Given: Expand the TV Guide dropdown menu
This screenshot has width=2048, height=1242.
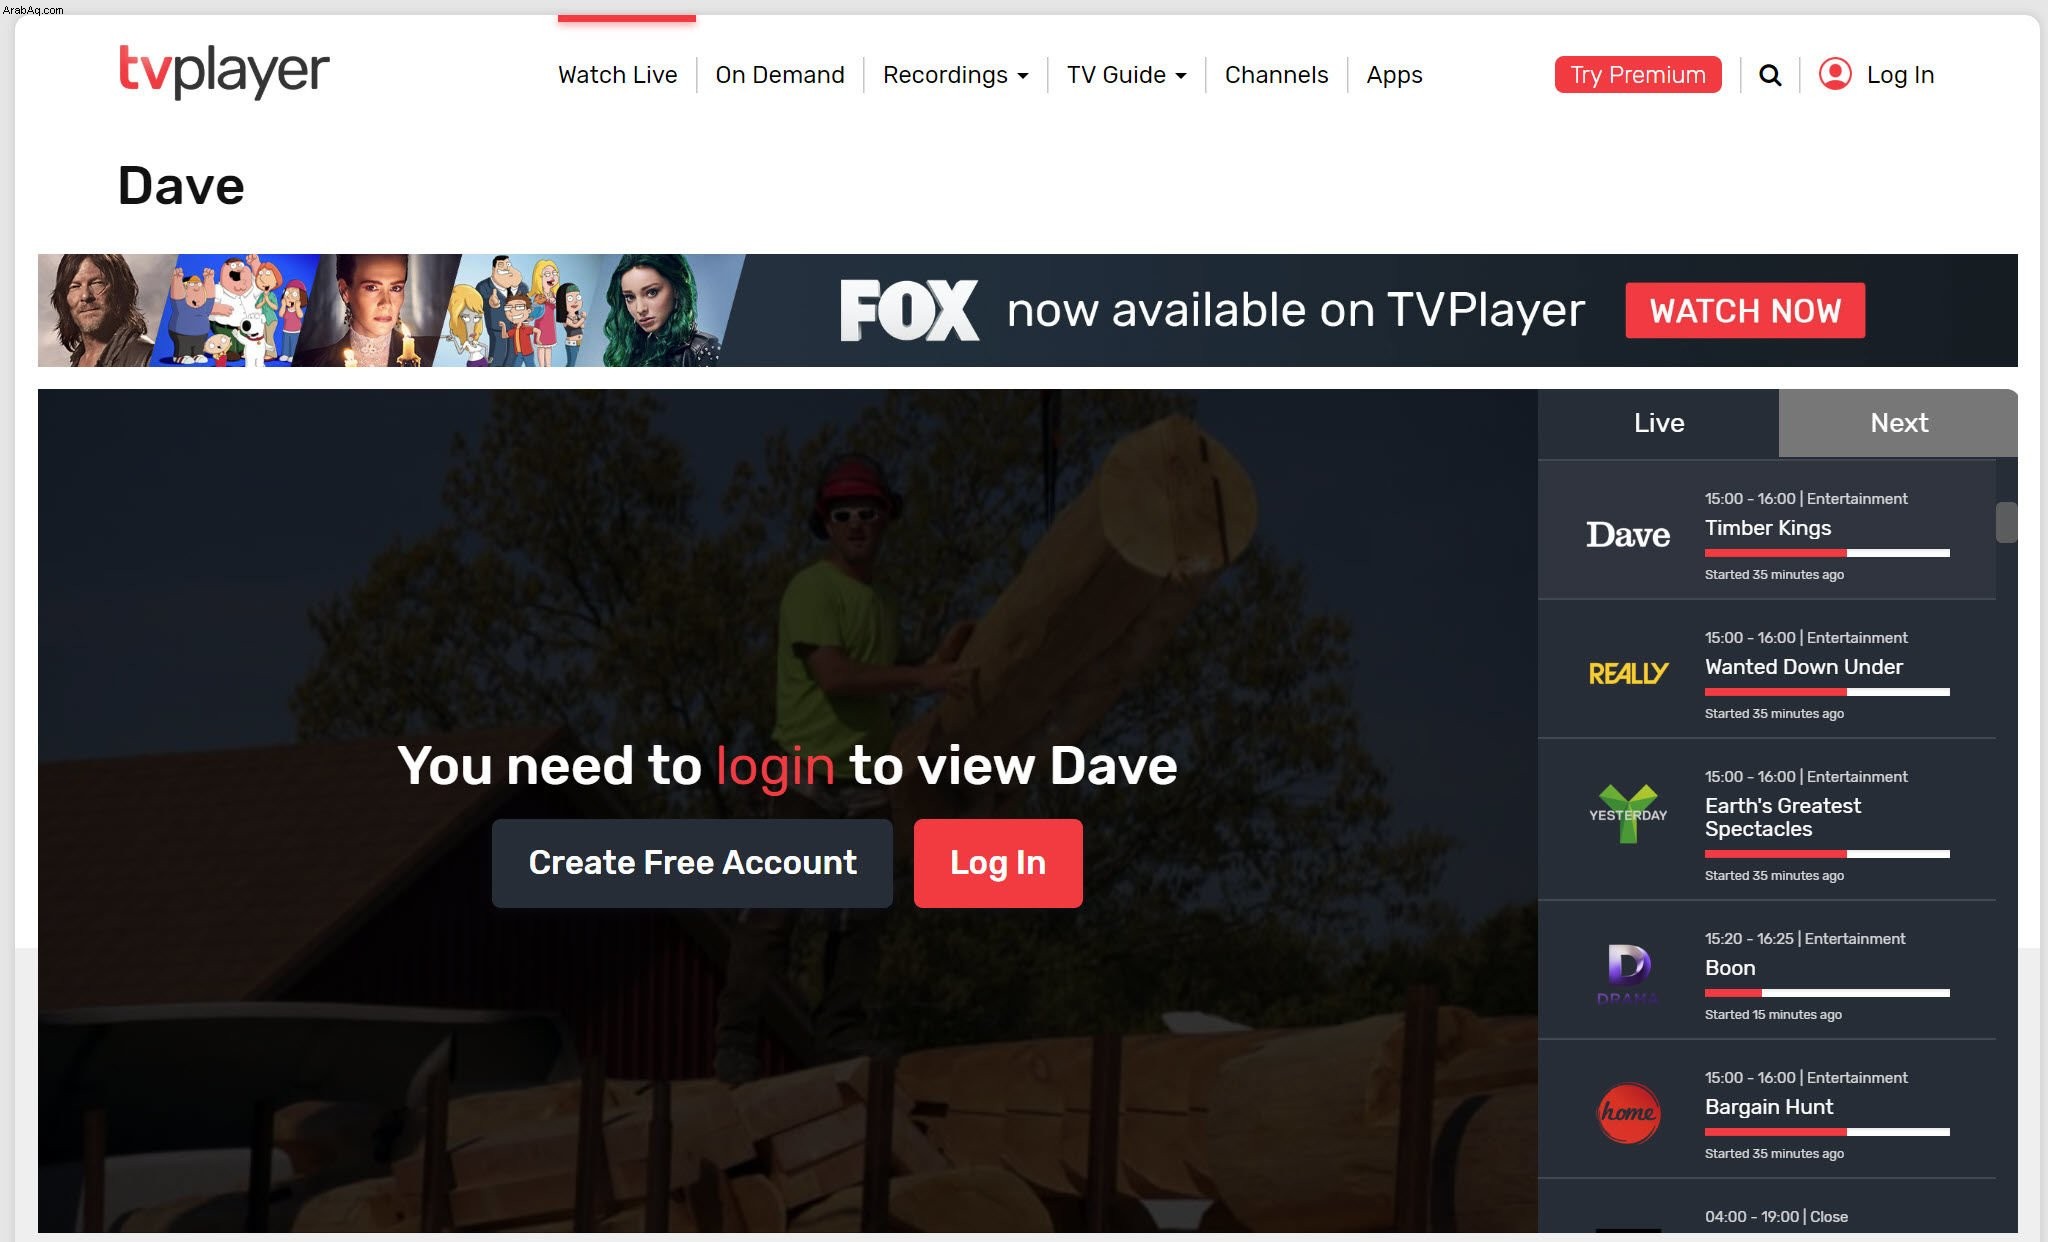Looking at the screenshot, I should (x=1126, y=75).
